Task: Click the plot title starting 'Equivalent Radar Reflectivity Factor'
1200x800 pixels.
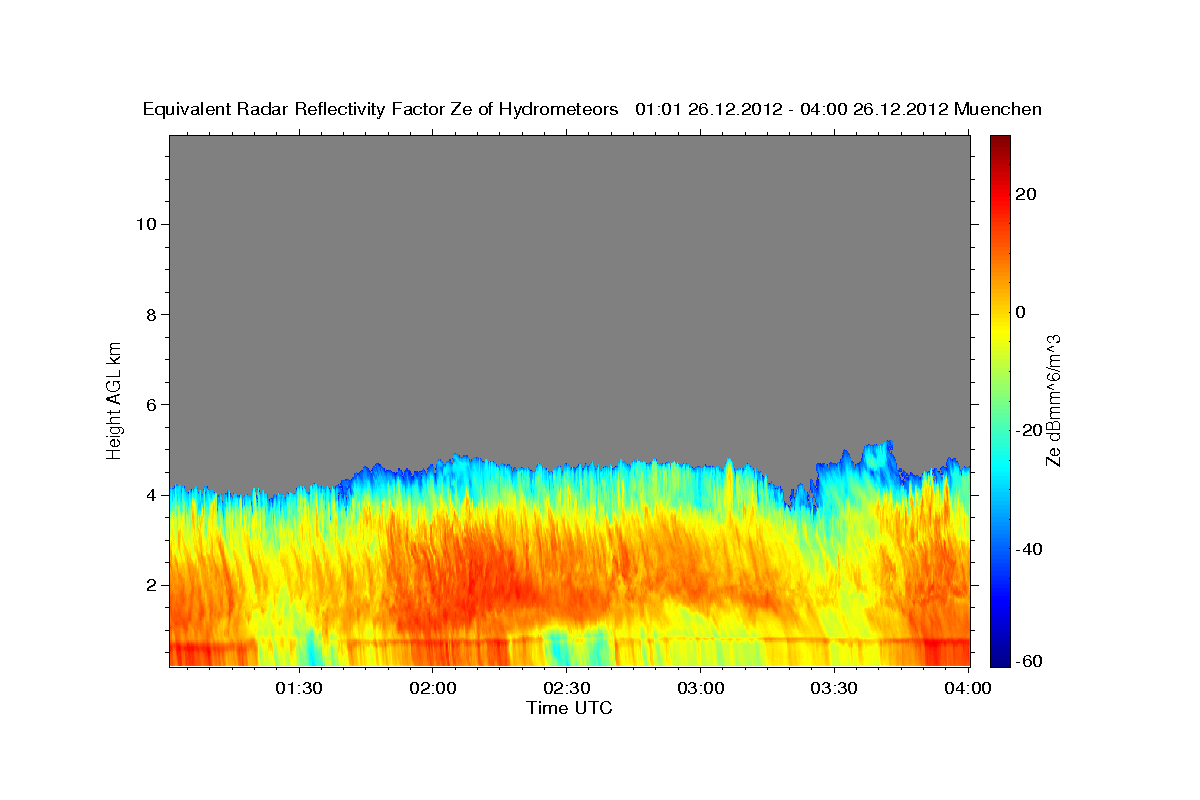Action: (x=592, y=109)
